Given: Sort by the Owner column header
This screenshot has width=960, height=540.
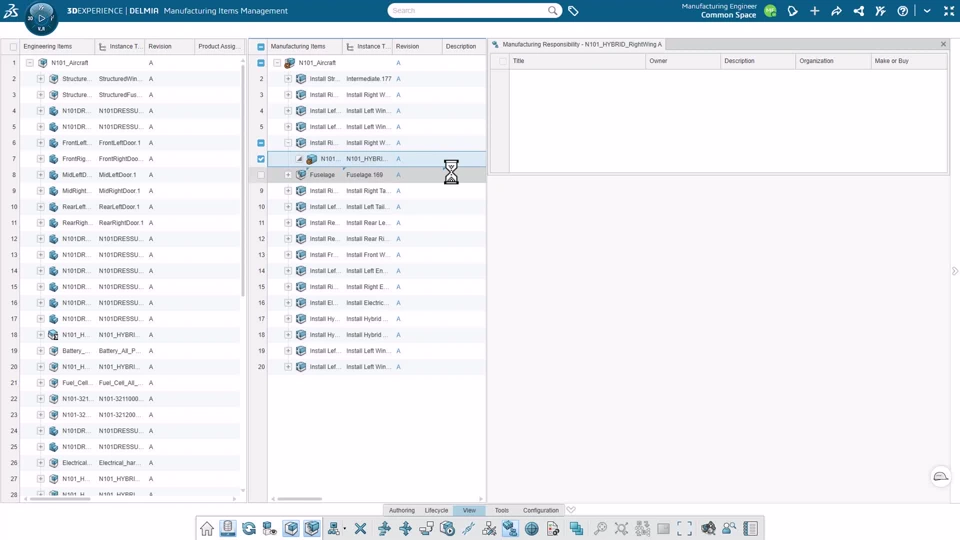Looking at the screenshot, I should [658, 61].
